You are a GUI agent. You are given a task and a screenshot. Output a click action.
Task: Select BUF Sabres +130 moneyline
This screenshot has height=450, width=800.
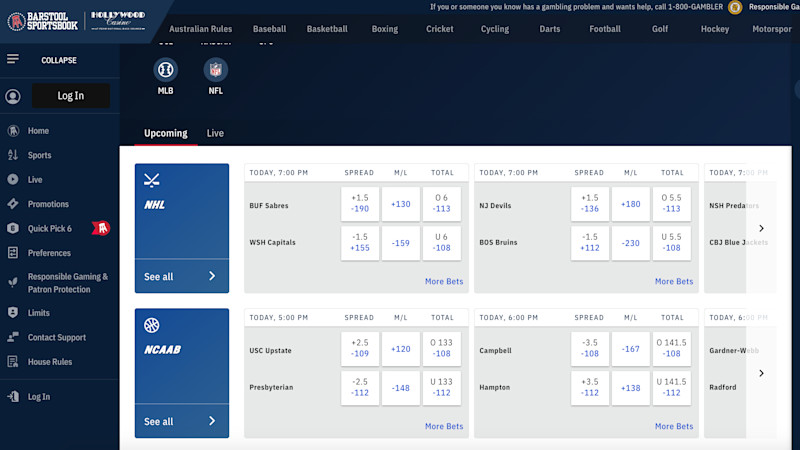pyautogui.click(x=401, y=204)
